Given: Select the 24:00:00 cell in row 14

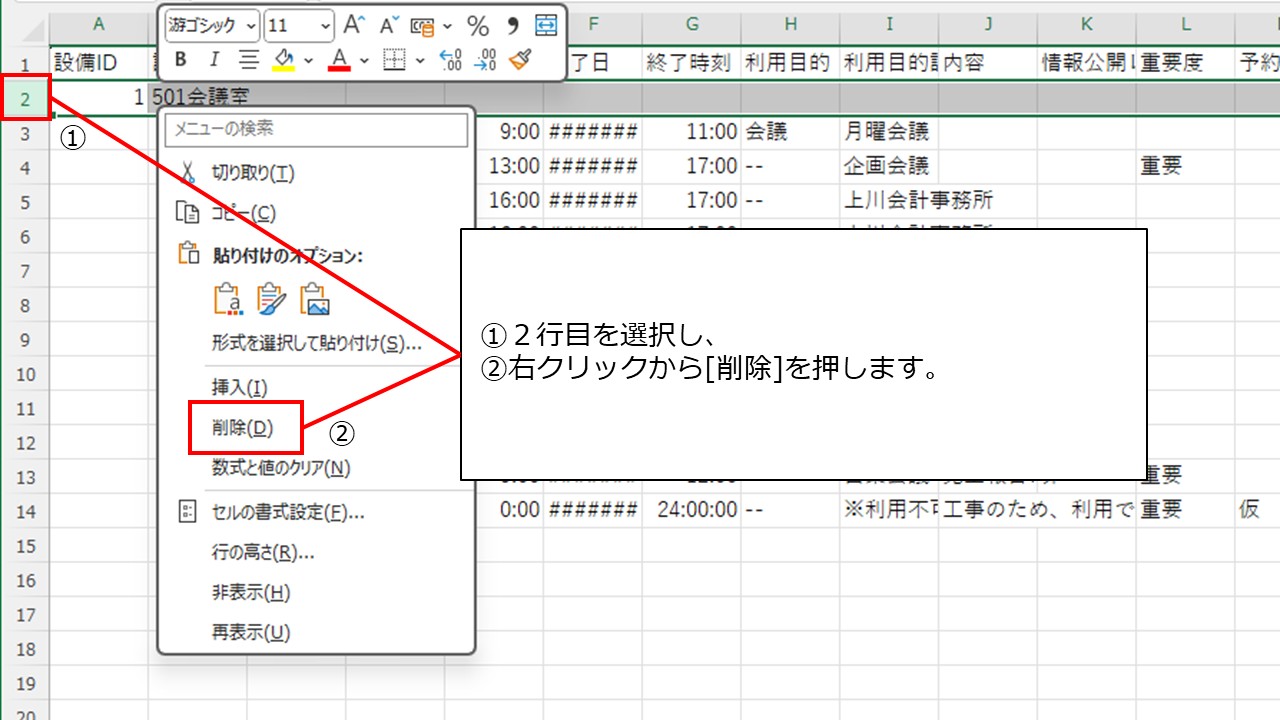Looking at the screenshot, I should pyautogui.click(x=692, y=510).
